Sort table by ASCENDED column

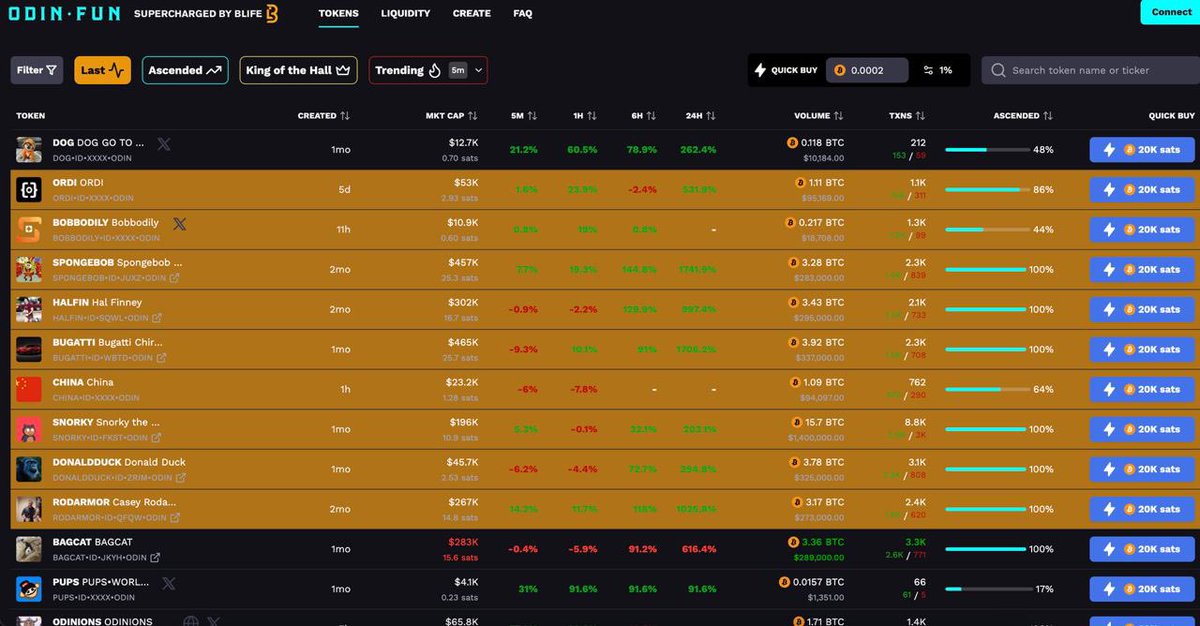[1023, 116]
